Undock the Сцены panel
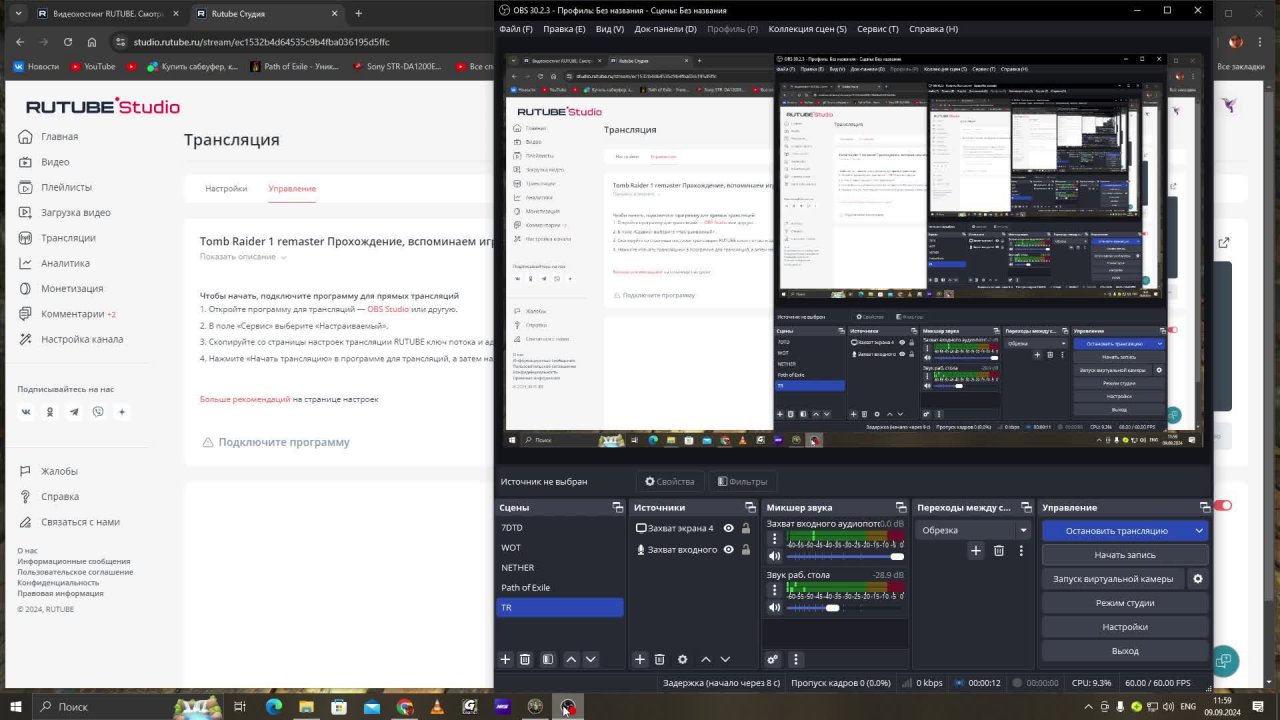1280x720 pixels. pyautogui.click(x=617, y=507)
